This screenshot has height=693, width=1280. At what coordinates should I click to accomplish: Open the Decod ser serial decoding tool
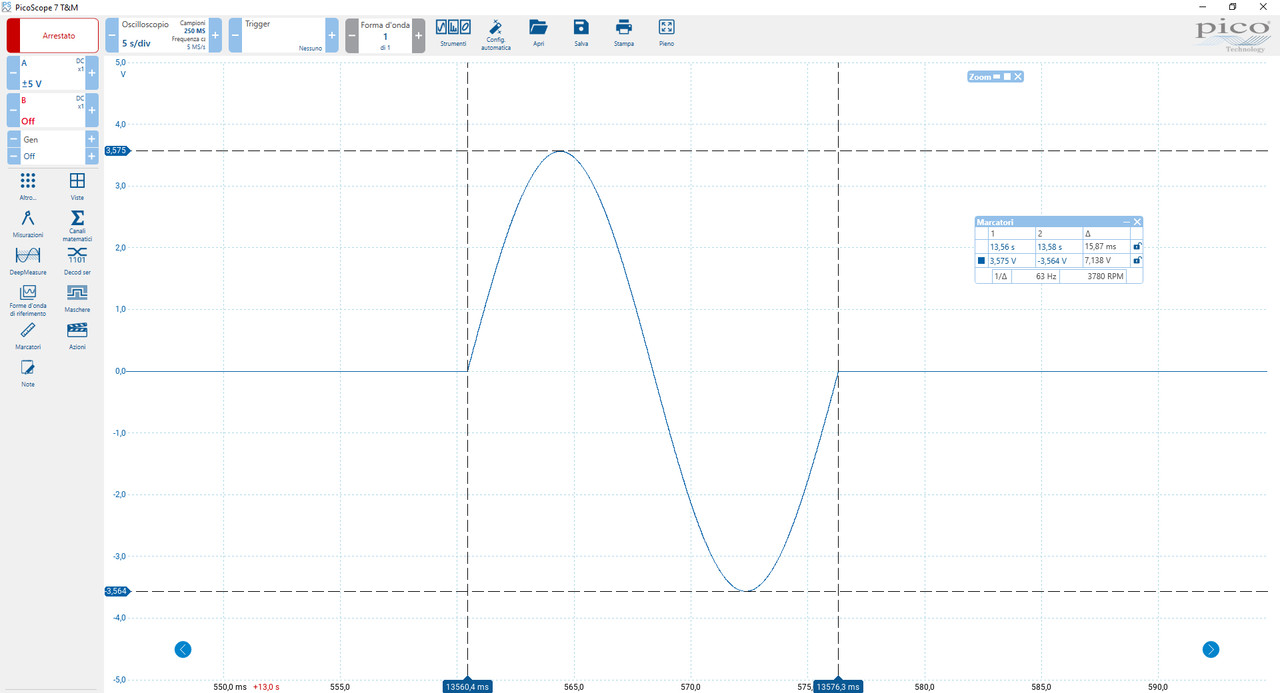coord(77,260)
